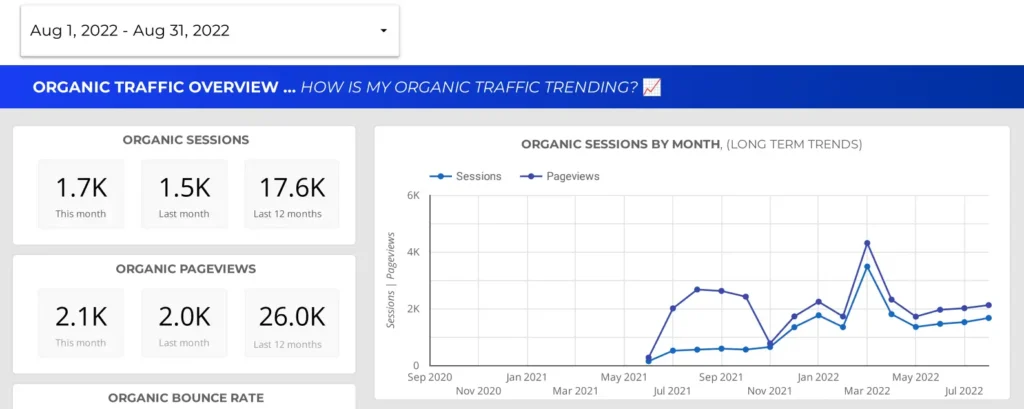1024x409 pixels.
Task: Click the chart emoji in header
Action: (x=652, y=88)
